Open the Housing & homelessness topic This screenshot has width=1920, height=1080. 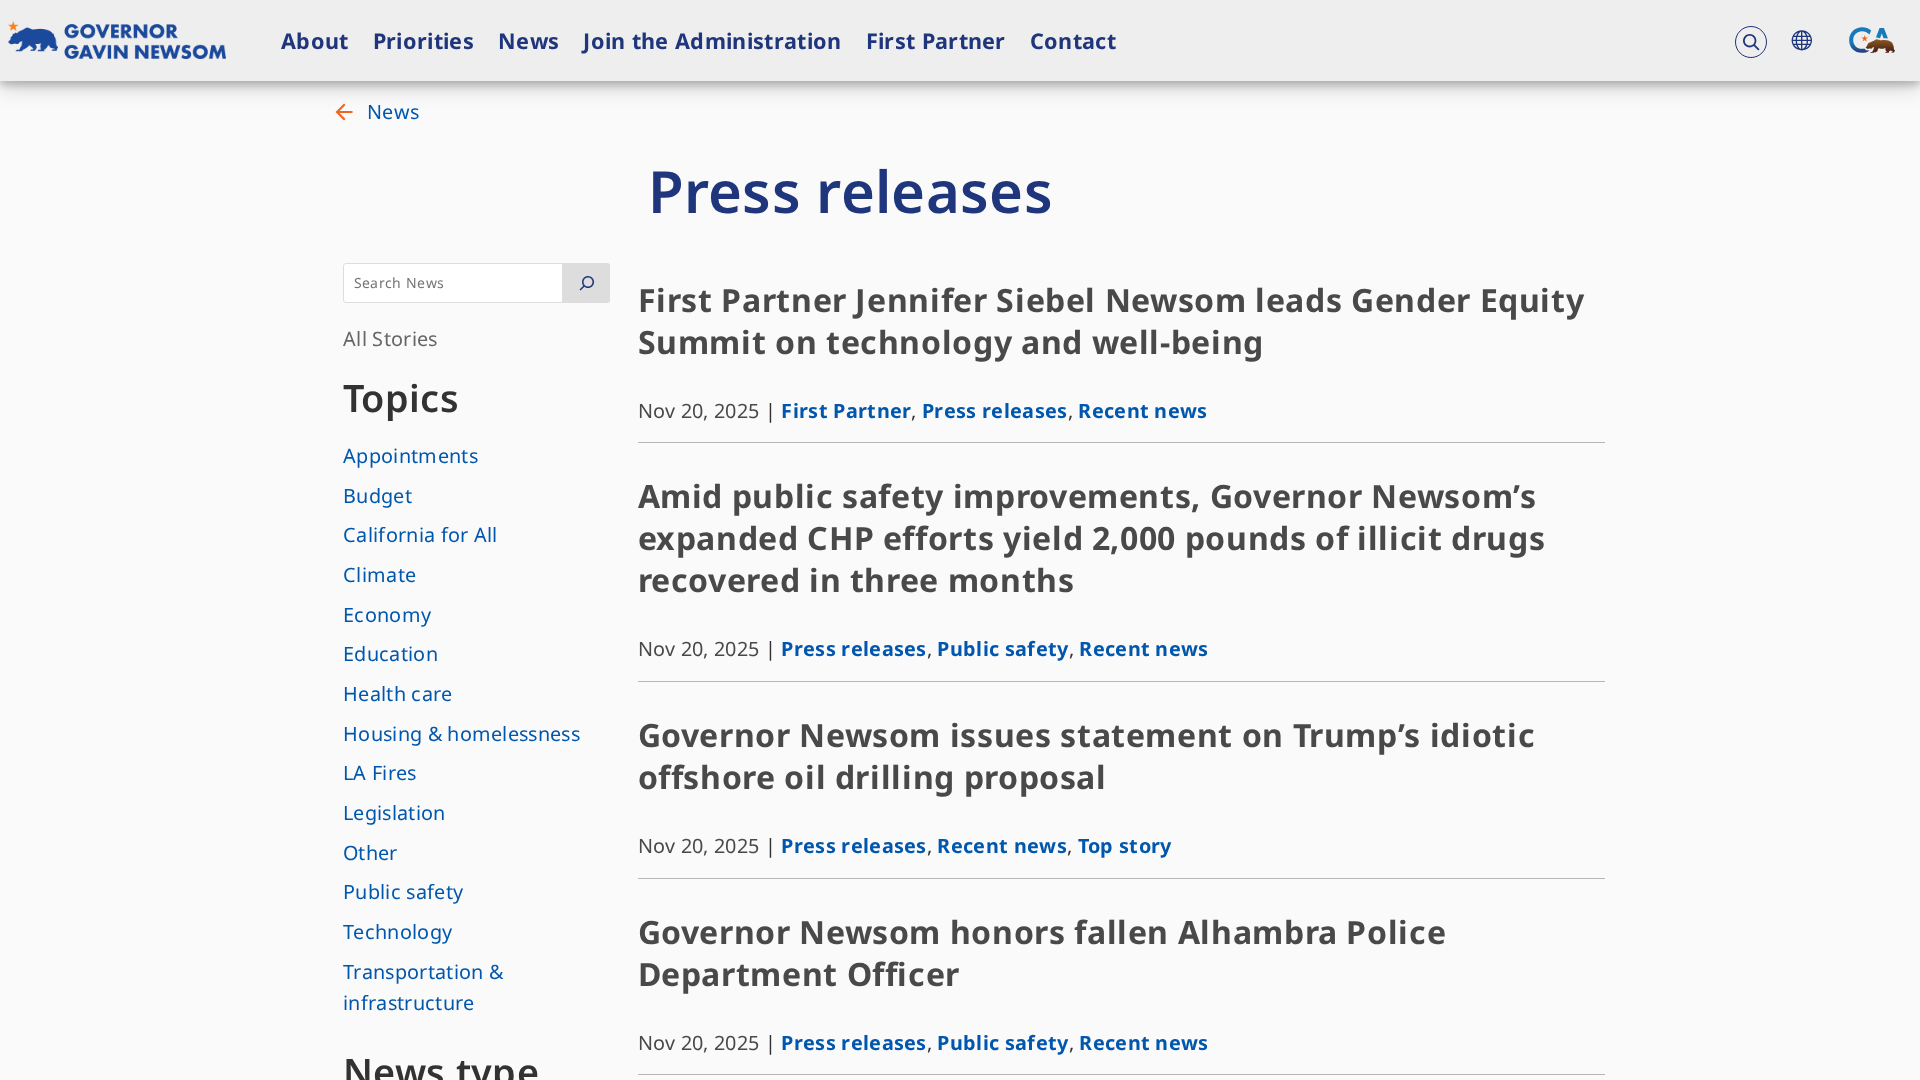tap(461, 734)
